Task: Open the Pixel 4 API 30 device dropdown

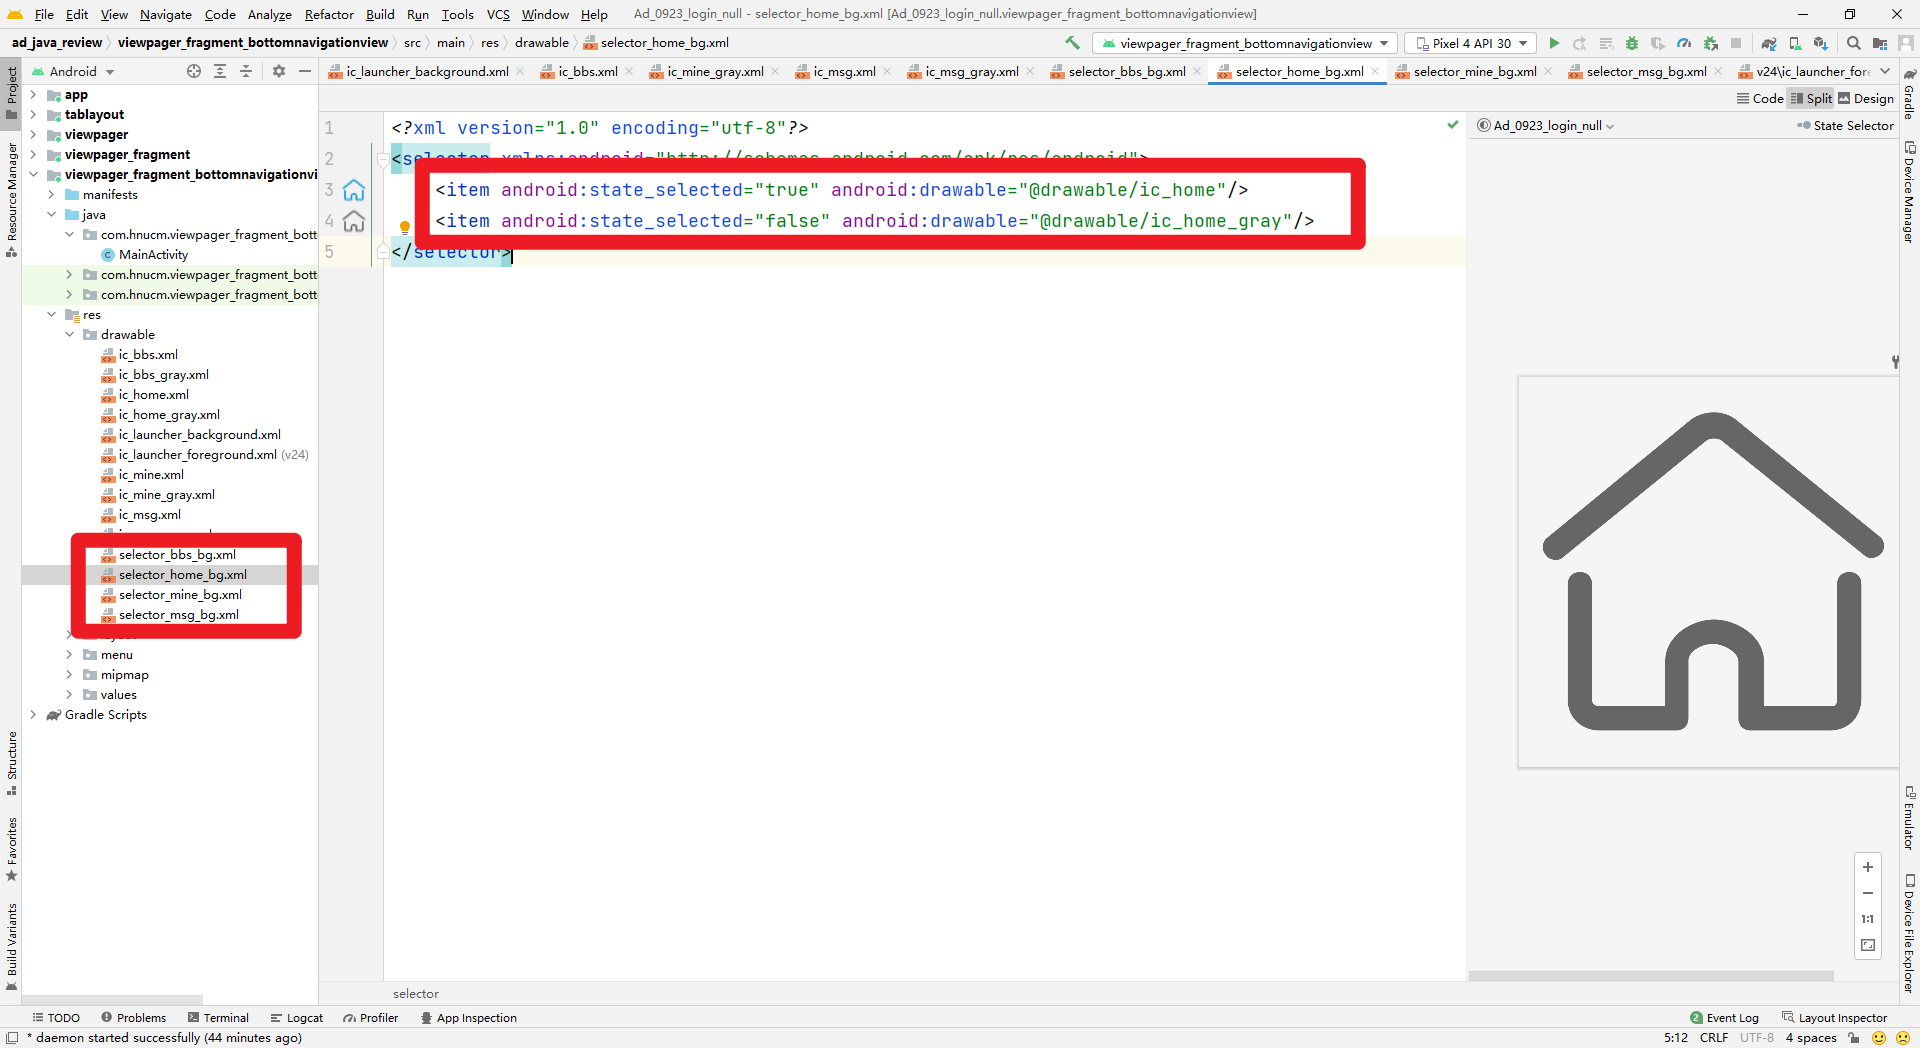Action: (1472, 43)
